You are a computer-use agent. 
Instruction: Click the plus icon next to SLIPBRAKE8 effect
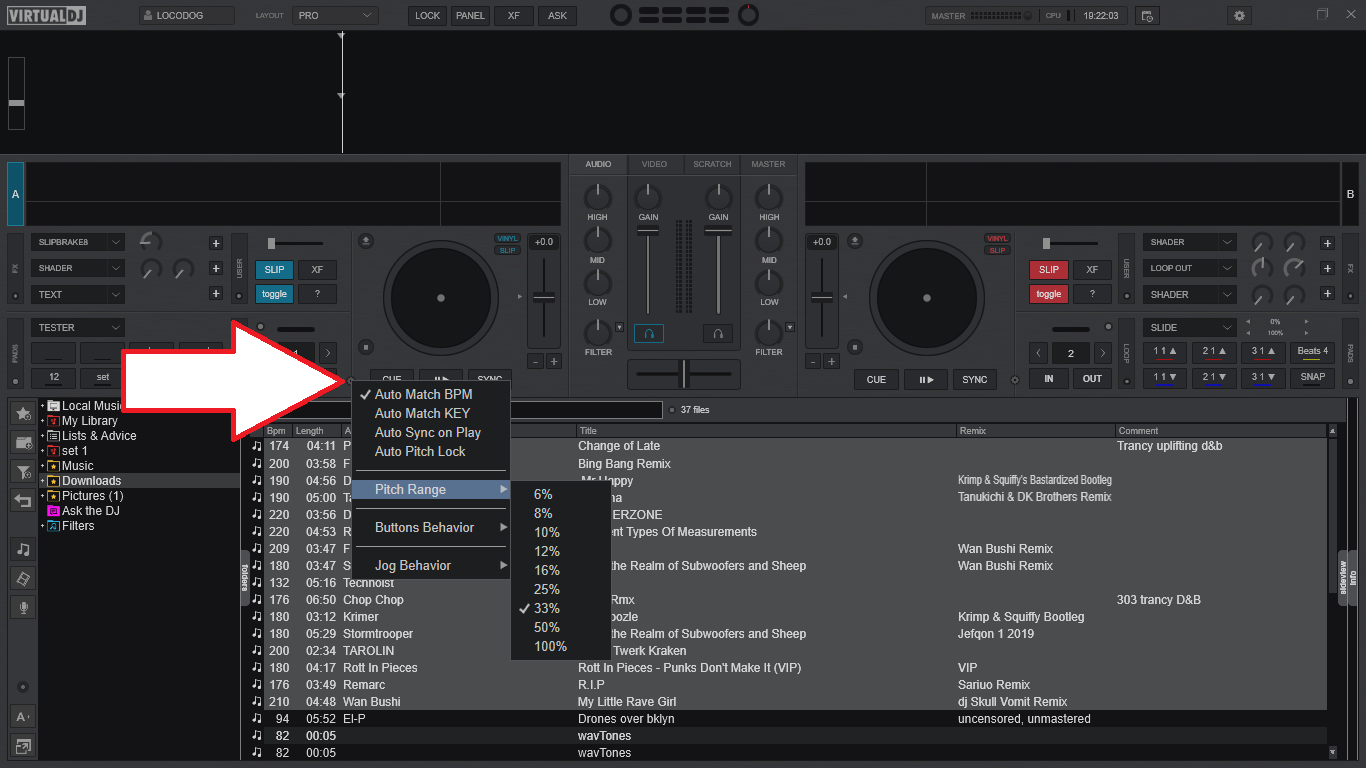[x=215, y=243]
